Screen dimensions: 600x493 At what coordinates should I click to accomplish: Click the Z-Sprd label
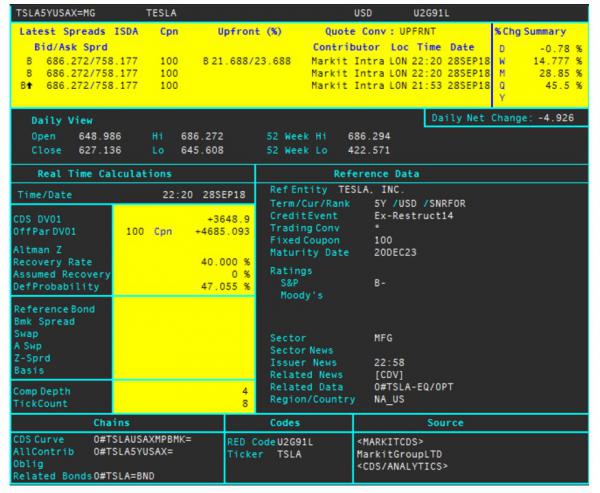click(32, 358)
